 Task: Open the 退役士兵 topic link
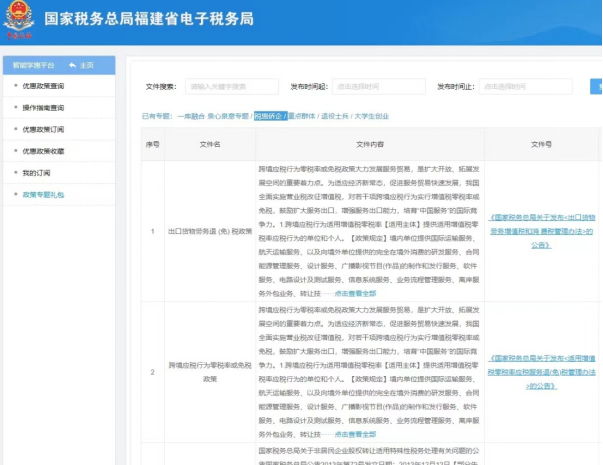[x=335, y=116]
